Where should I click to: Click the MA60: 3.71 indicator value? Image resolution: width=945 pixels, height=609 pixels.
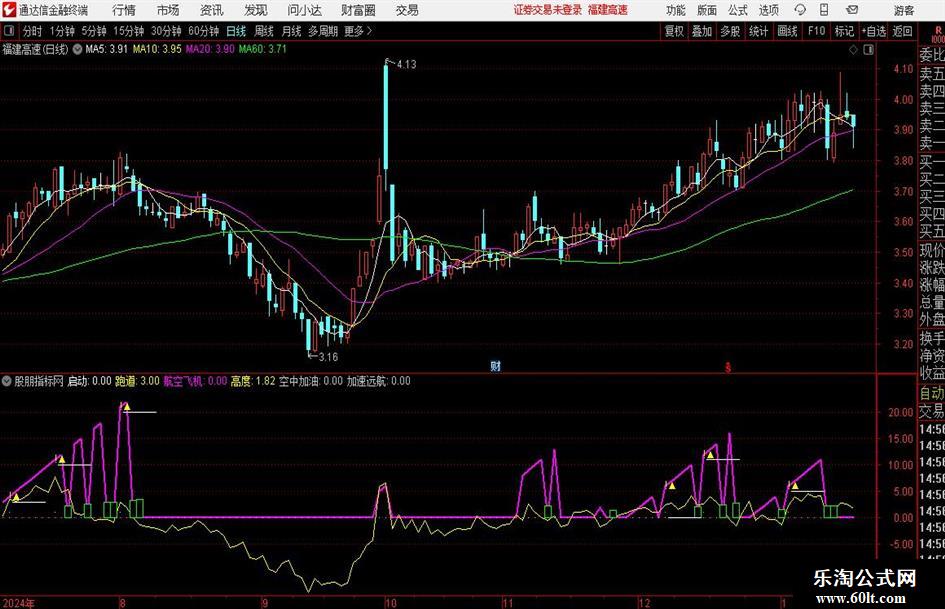click(x=263, y=49)
